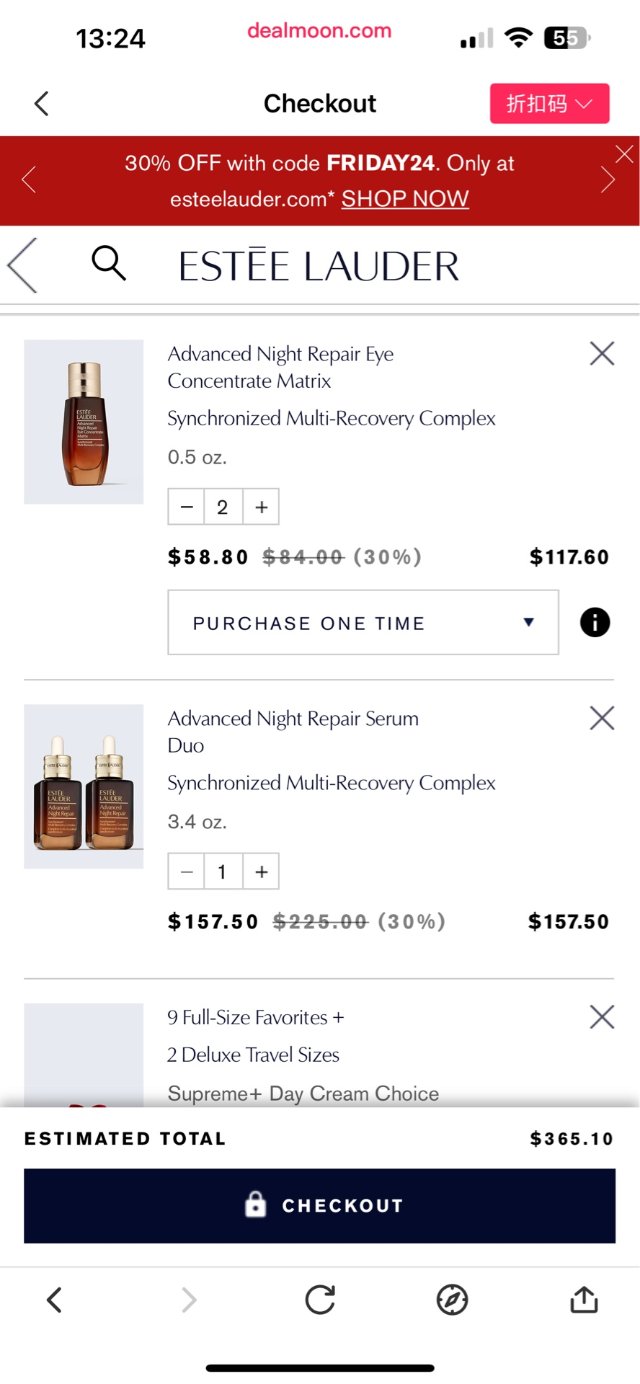
Task: Show next promo banner with right arrow
Action: pos(608,180)
